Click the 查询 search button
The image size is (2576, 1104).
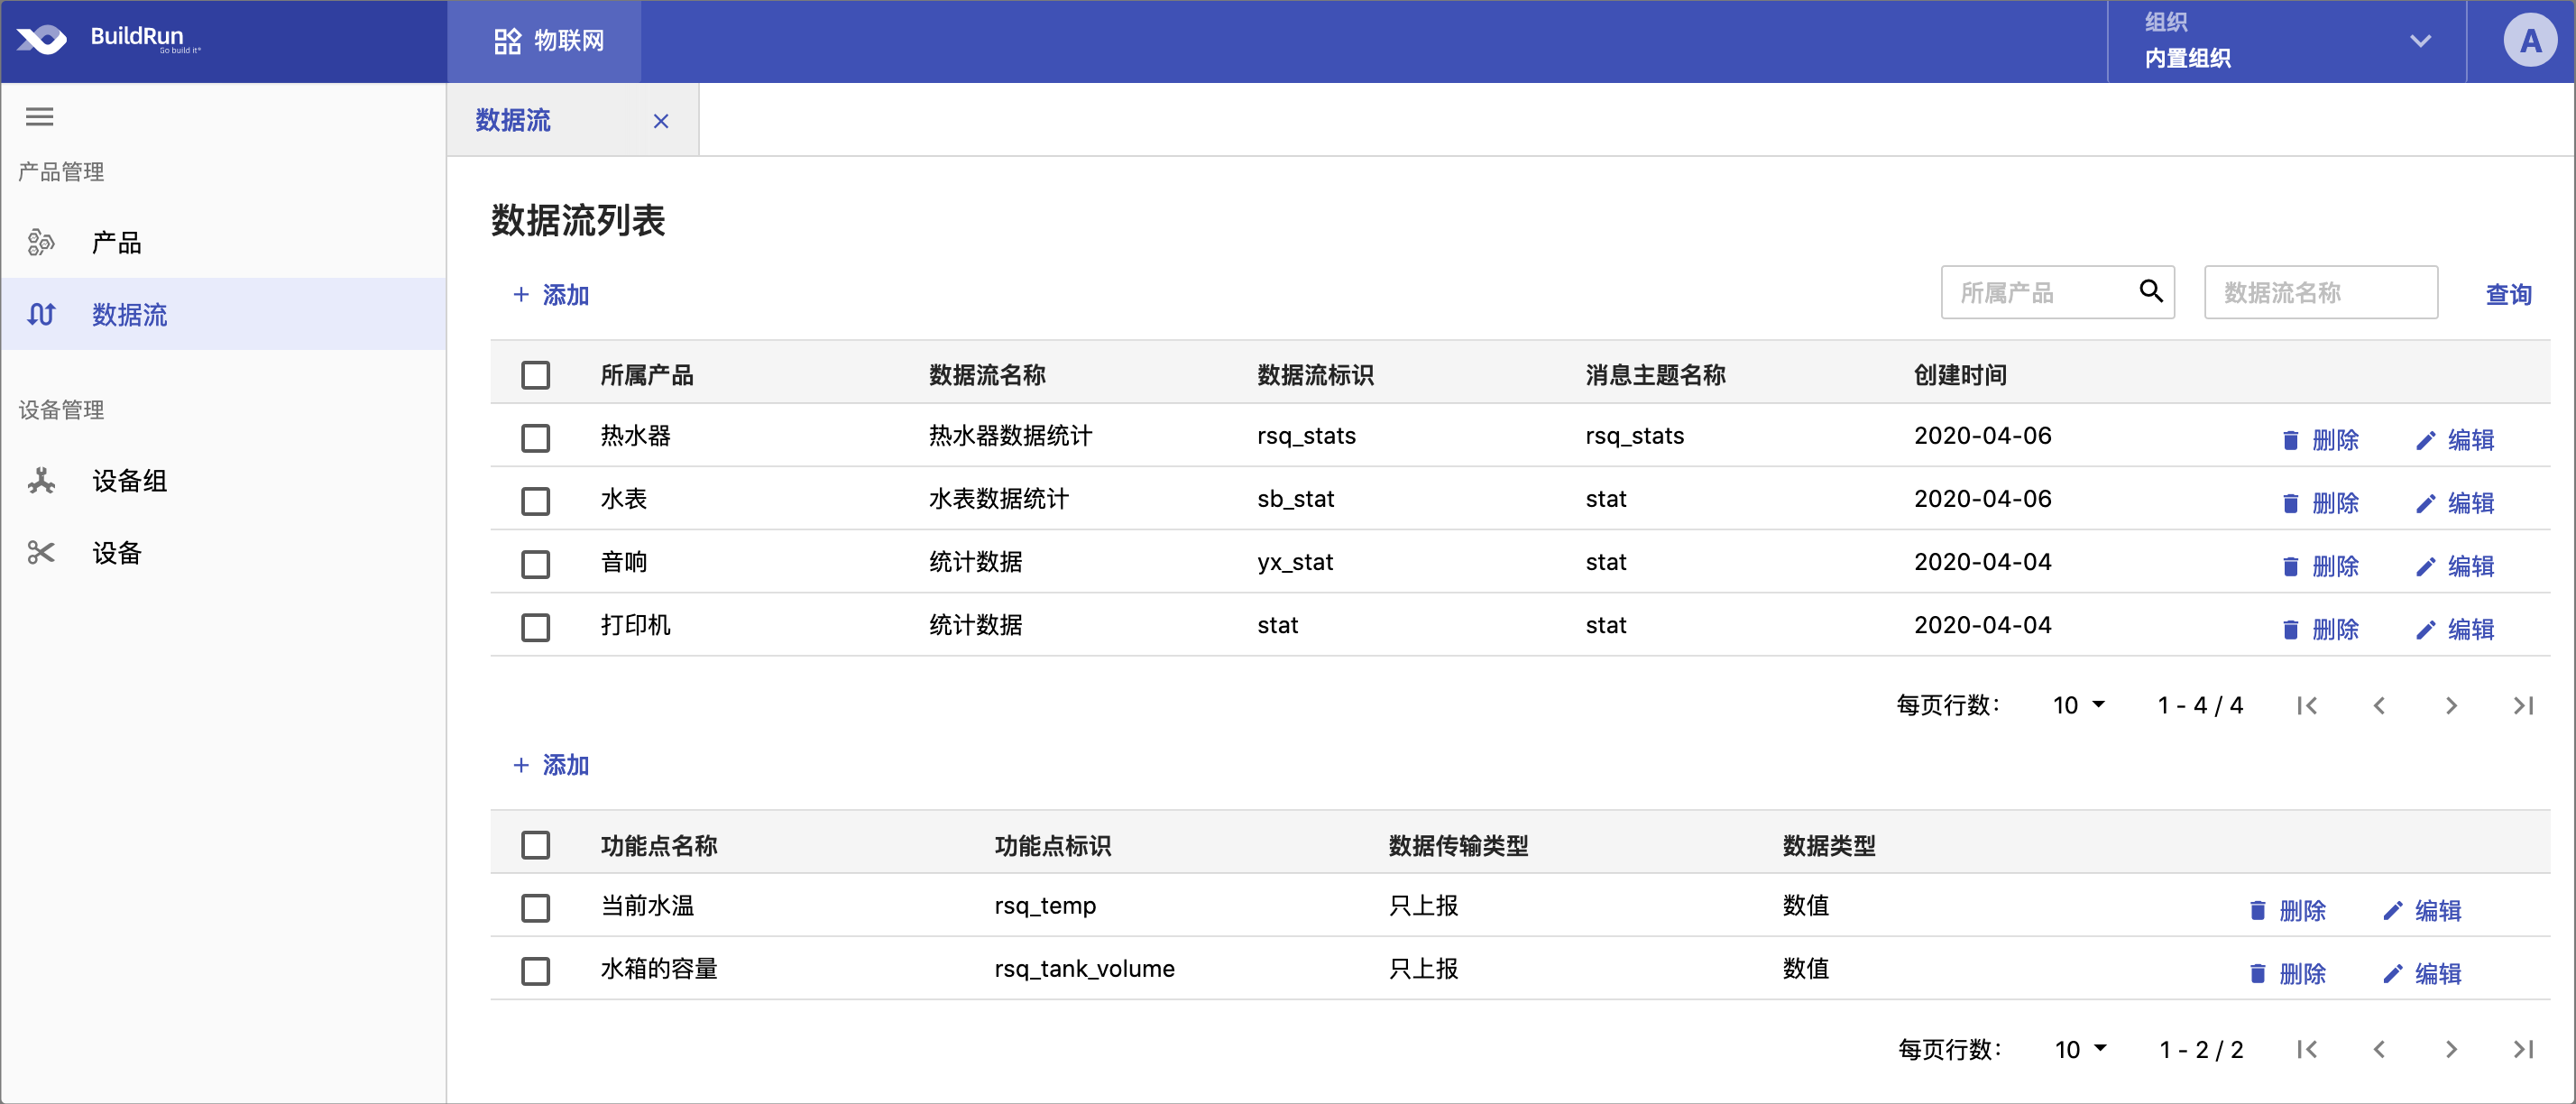tap(2507, 294)
